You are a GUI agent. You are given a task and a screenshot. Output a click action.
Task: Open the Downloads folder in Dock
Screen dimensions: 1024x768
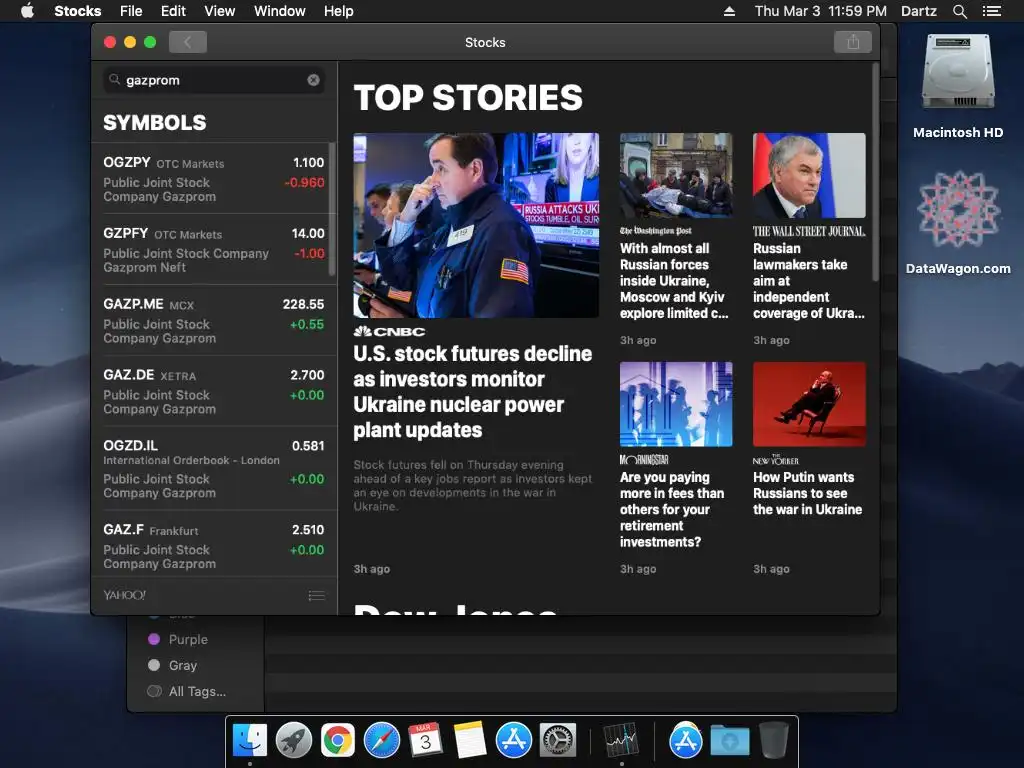[729, 740]
